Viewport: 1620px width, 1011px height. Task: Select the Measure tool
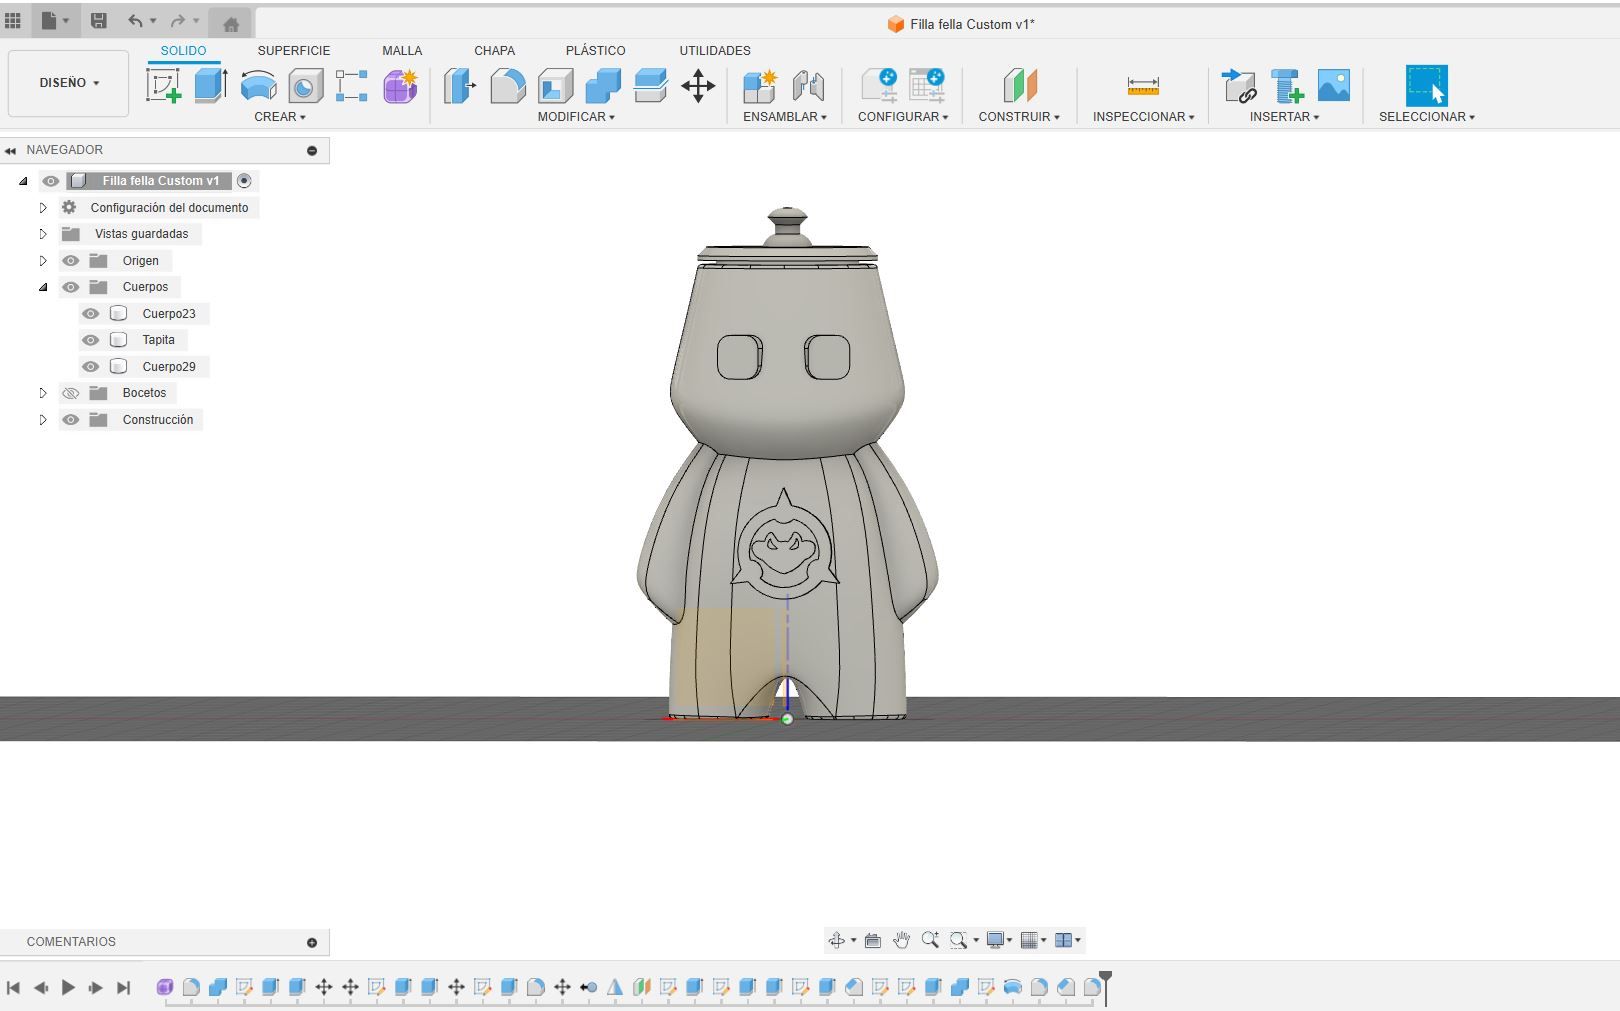(1143, 86)
